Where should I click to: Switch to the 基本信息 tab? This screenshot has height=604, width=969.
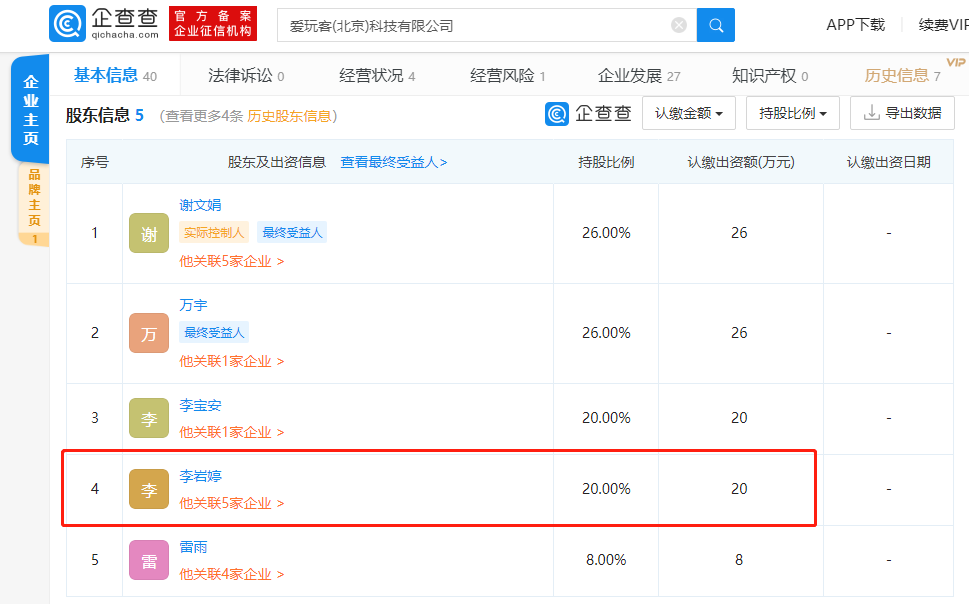tap(115, 75)
